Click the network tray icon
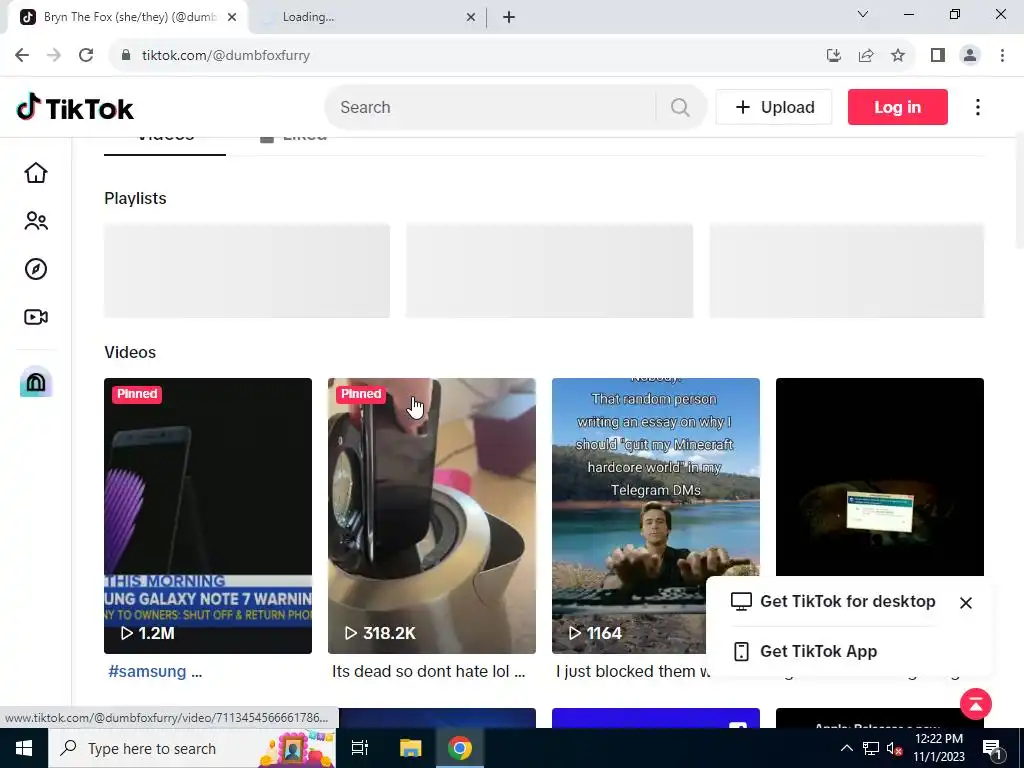Image resolution: width=1024 pixels, height=768 pixels. coord(871,748)
